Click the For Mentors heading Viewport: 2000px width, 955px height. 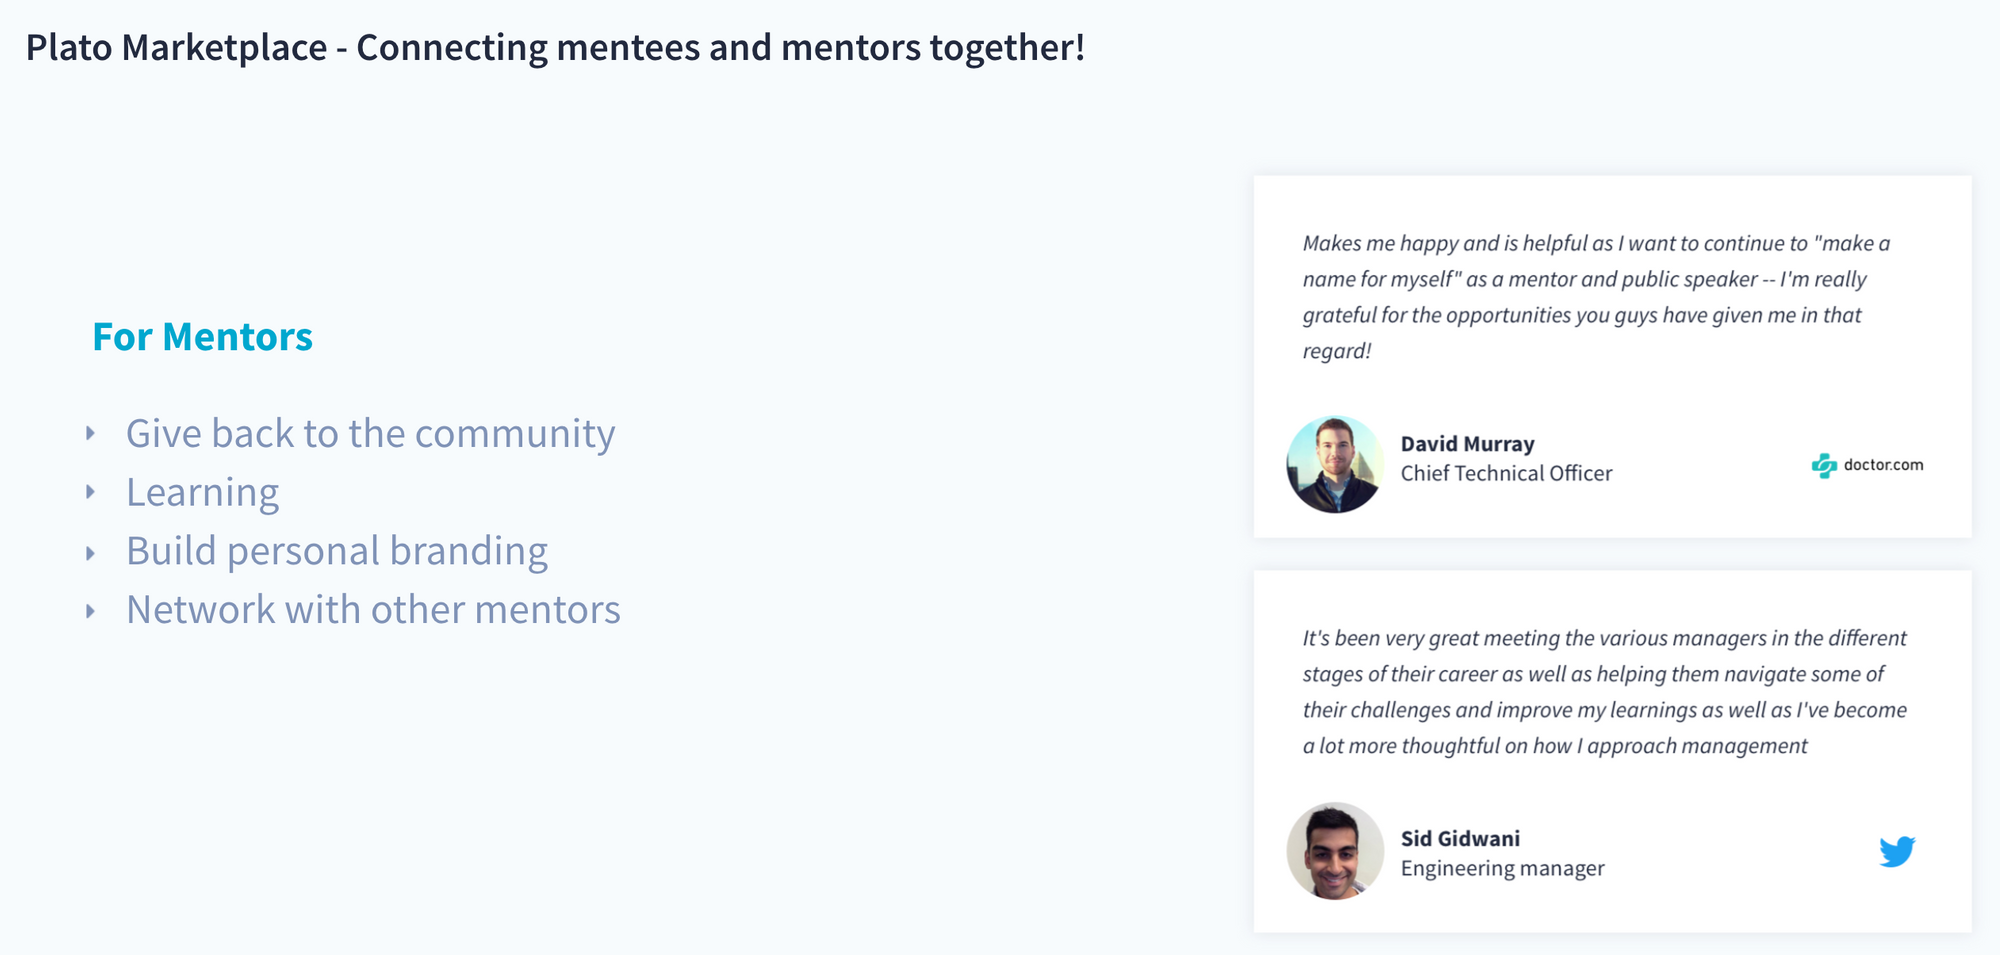[x=202, y=337]
